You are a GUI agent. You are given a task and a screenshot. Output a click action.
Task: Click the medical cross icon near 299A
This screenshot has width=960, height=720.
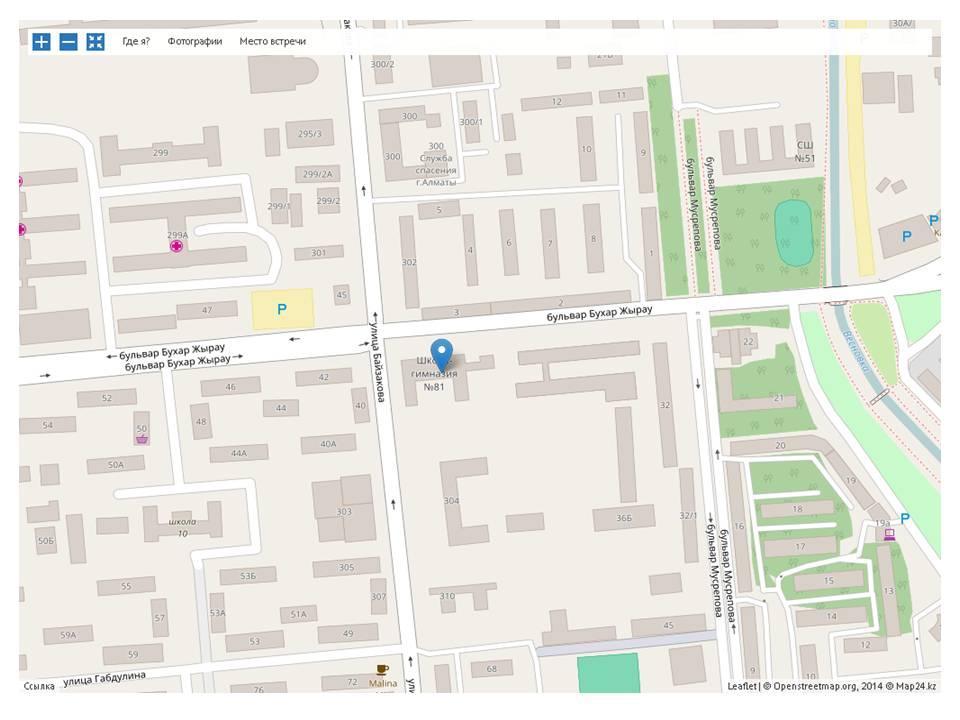tap(177, 246)
